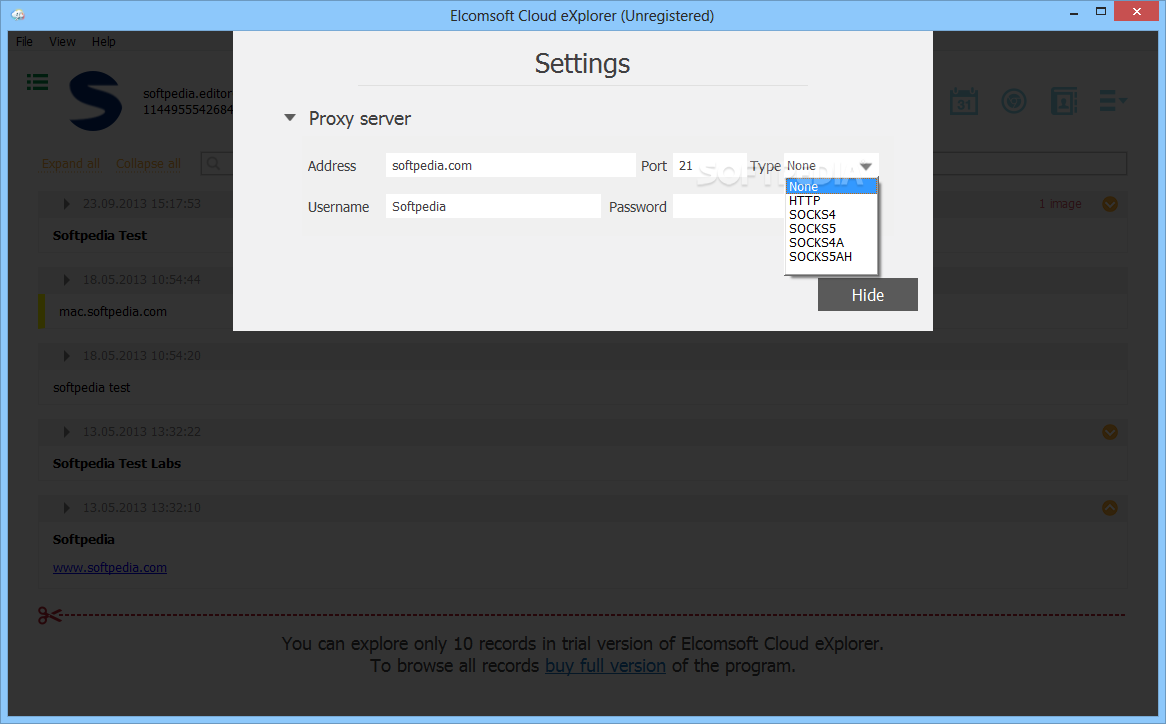This screenshot has height=724, width=1166.
Task: Open the View menu
Action: tap(62, 42)
